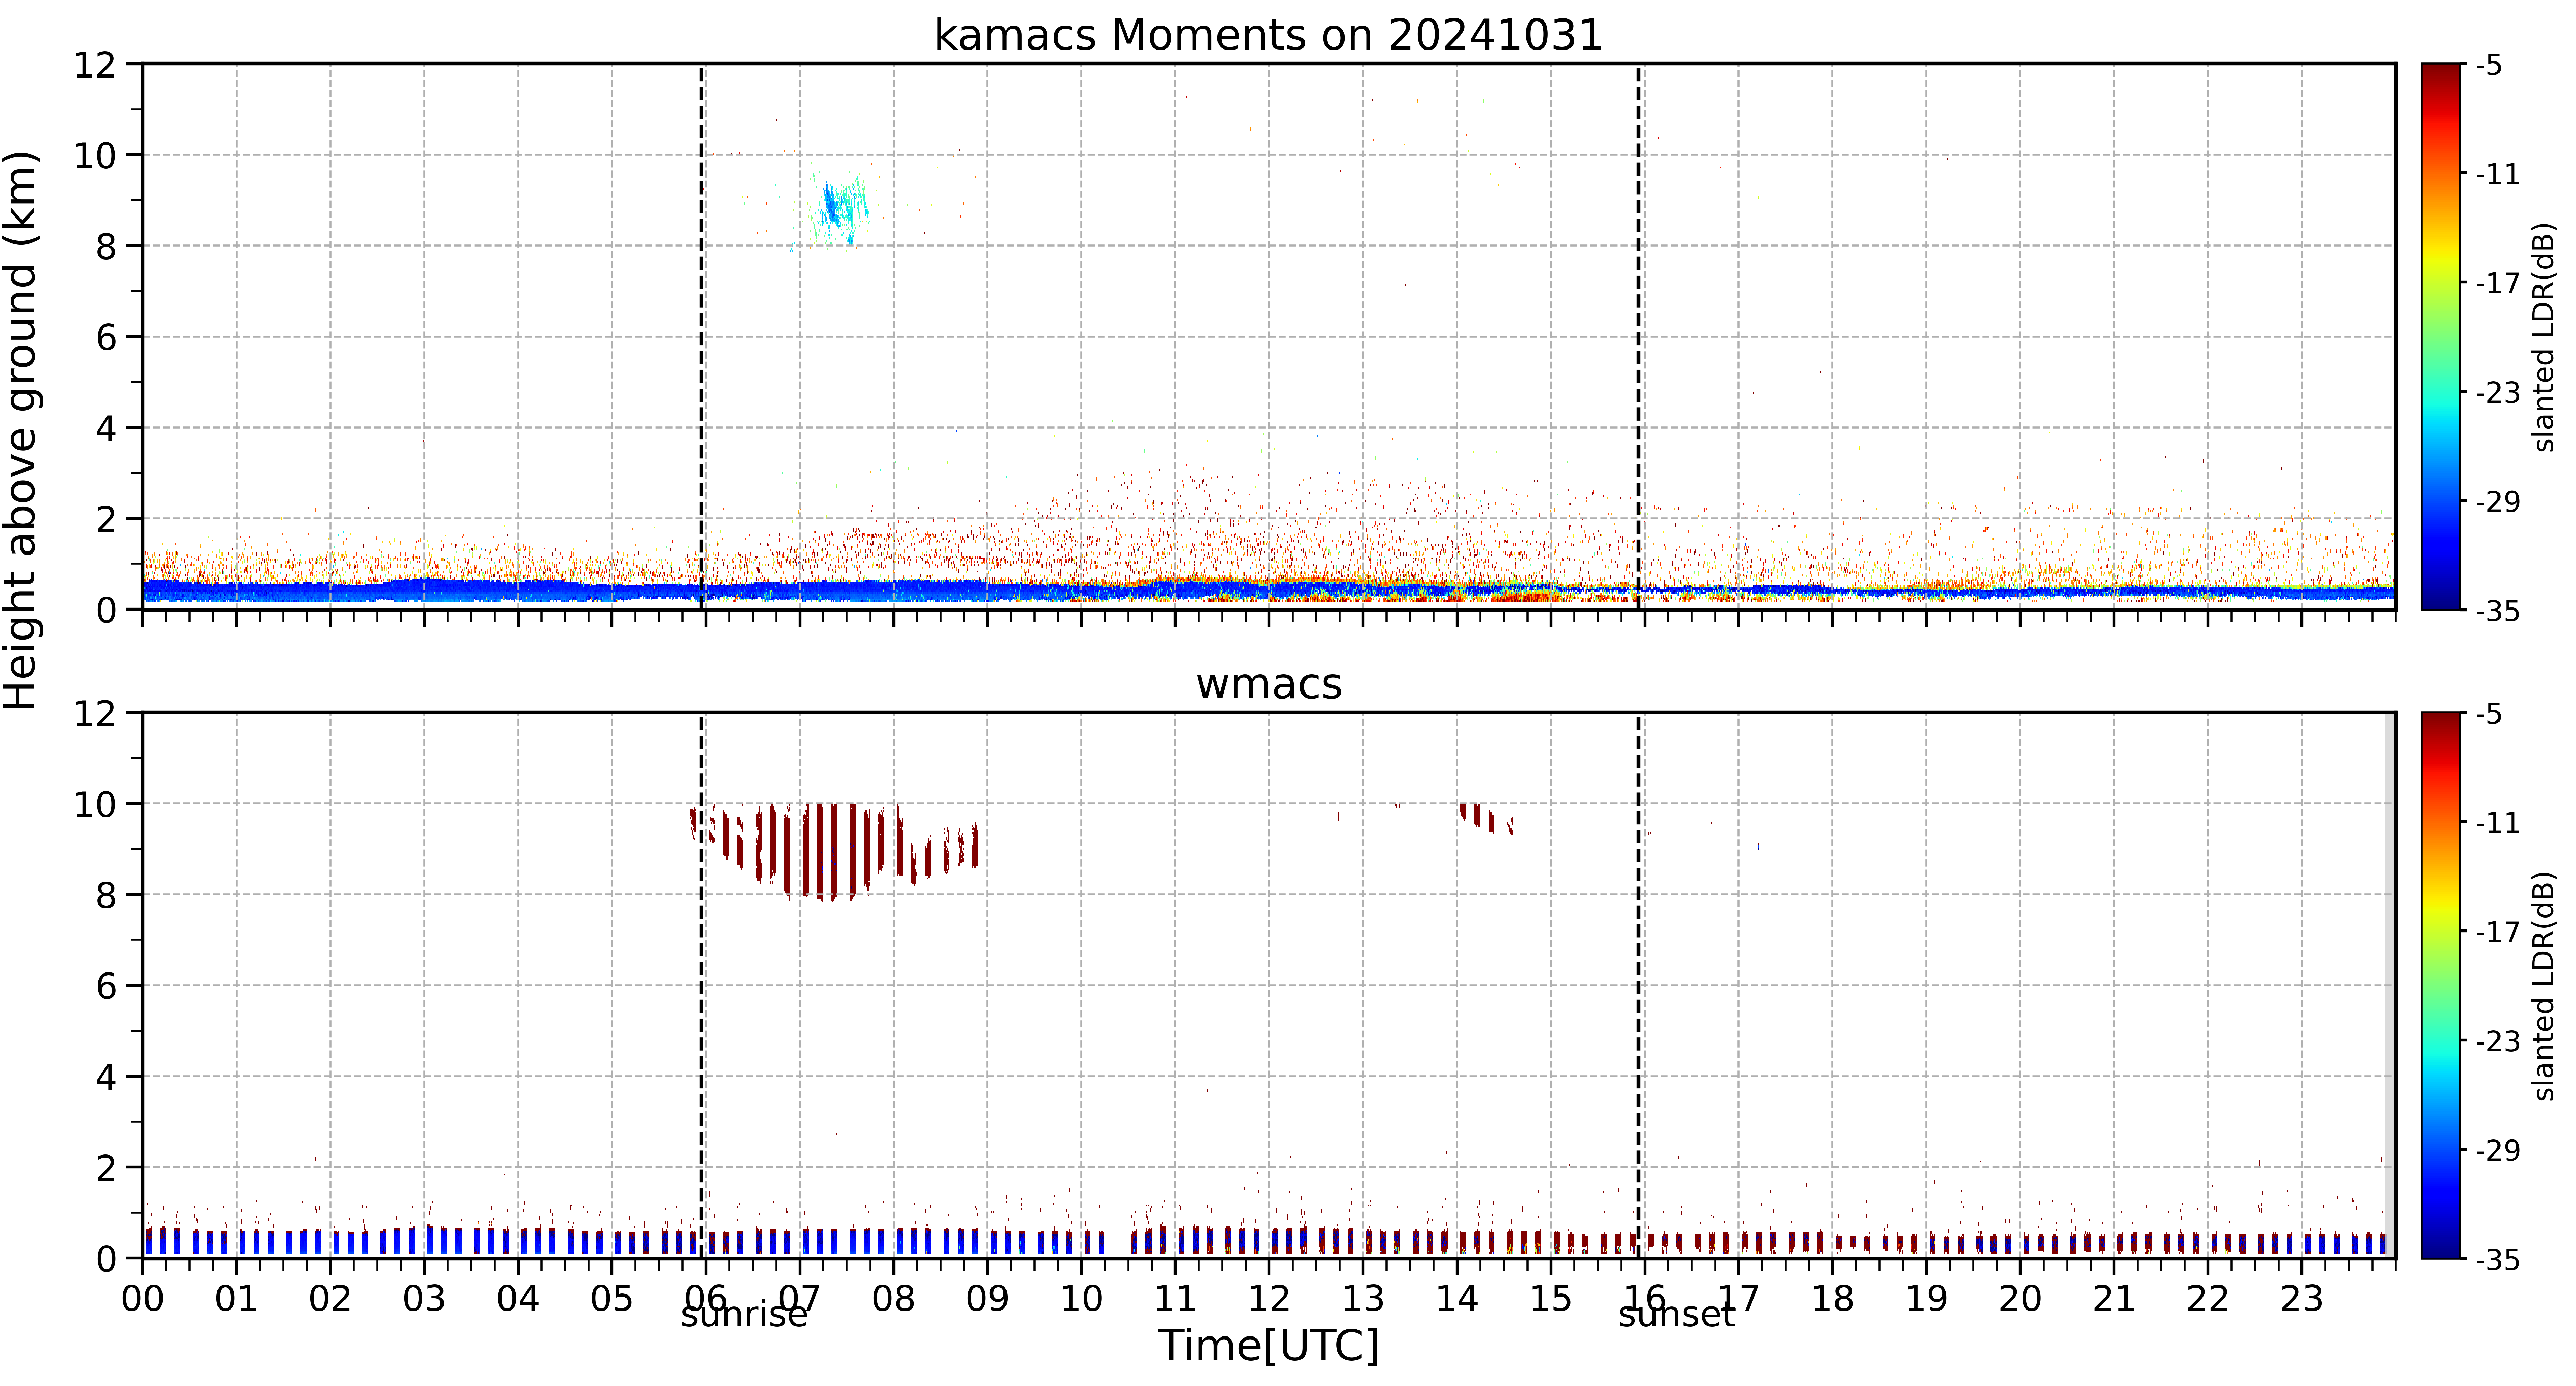Click the "Height above ground (km)" axis label
This screenshot has height=1386, width=2576.
pyautogui.click(x=22, y=430)
